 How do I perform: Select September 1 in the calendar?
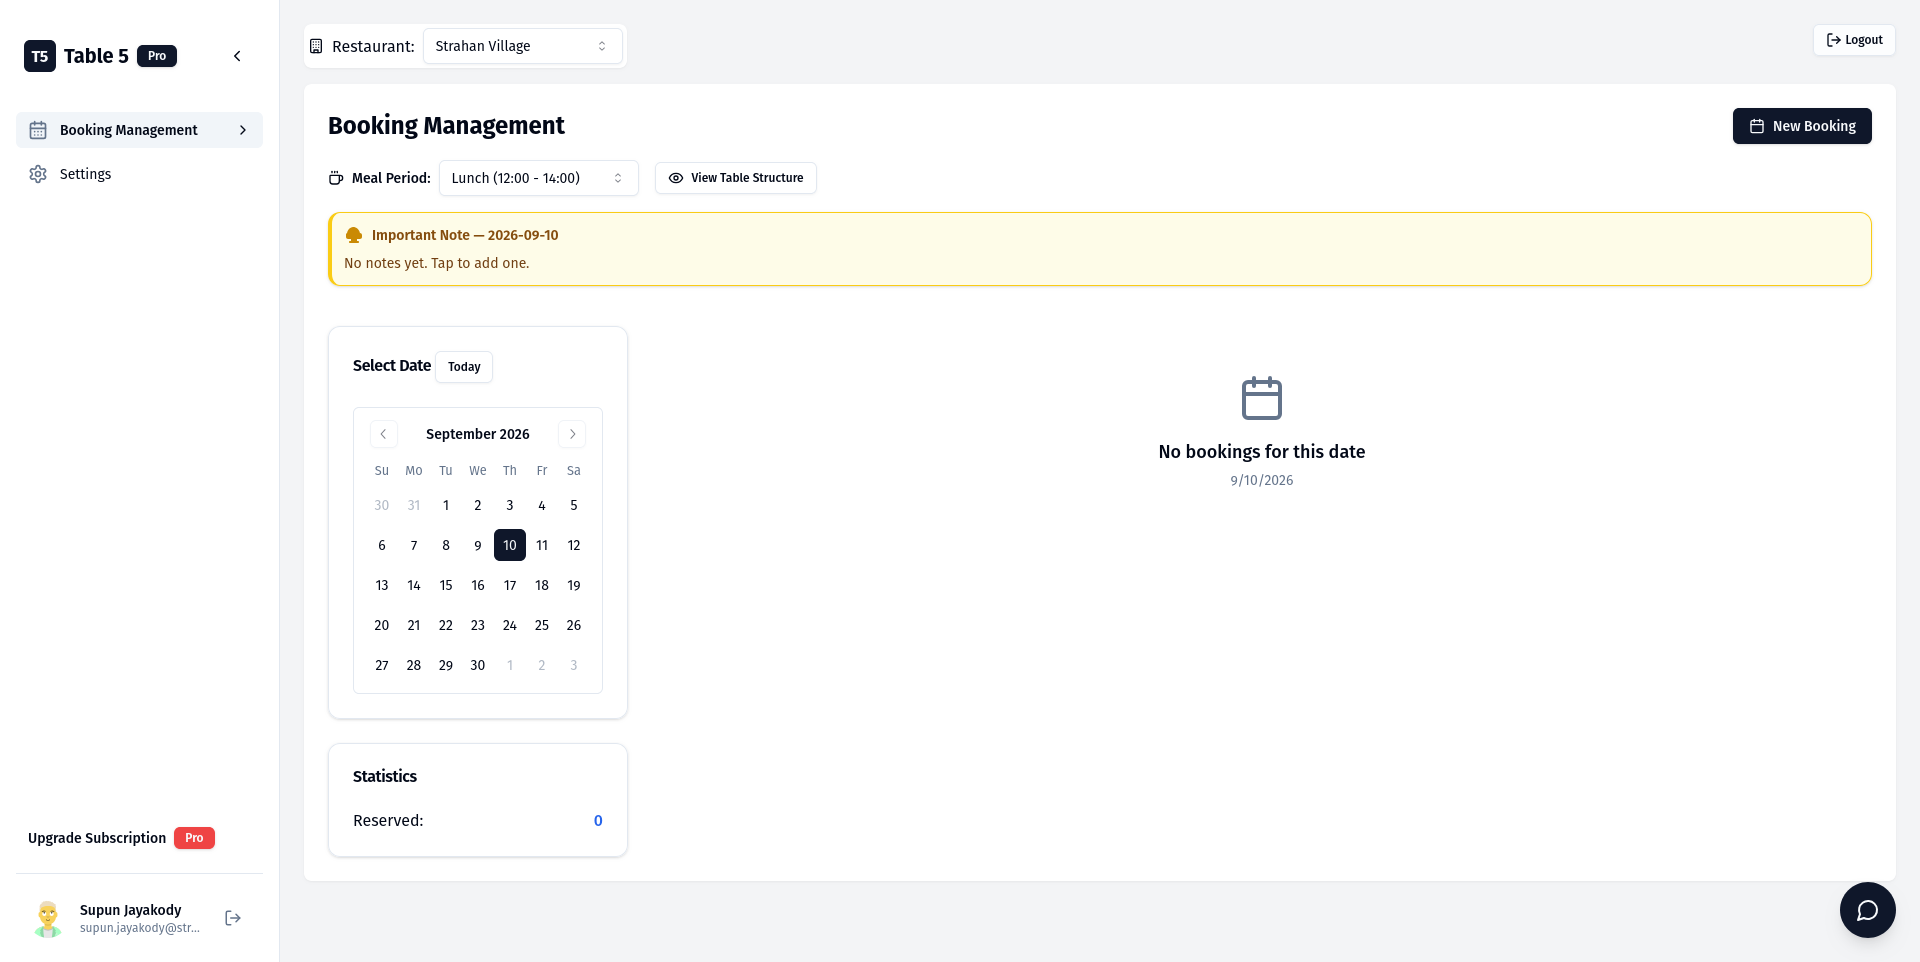pyautogui.click(x=446, y=505)
